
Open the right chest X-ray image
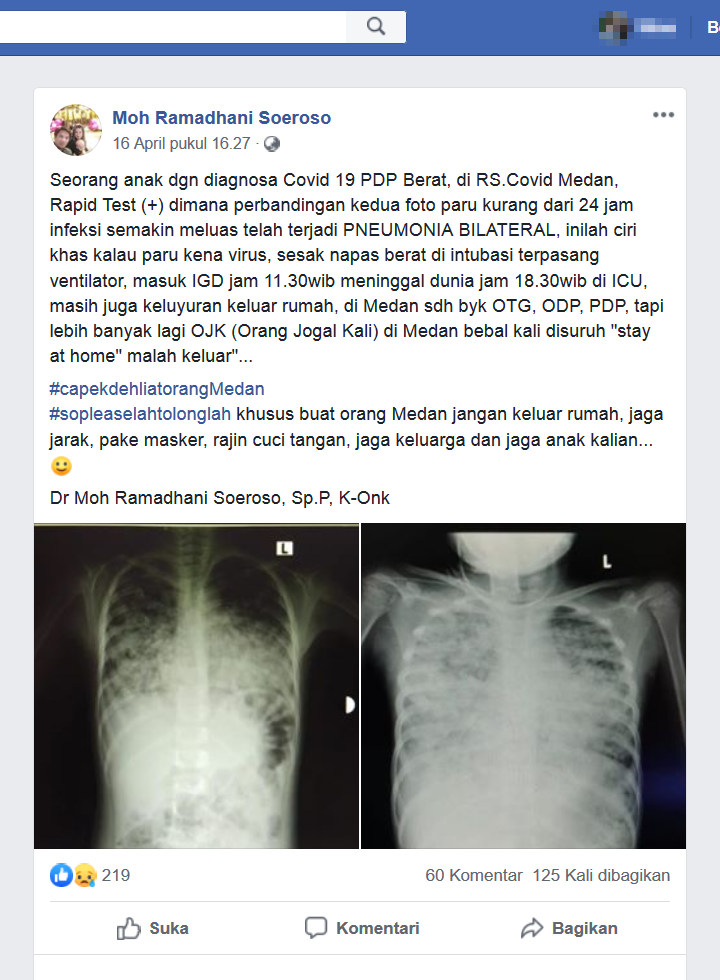point(524,686)
